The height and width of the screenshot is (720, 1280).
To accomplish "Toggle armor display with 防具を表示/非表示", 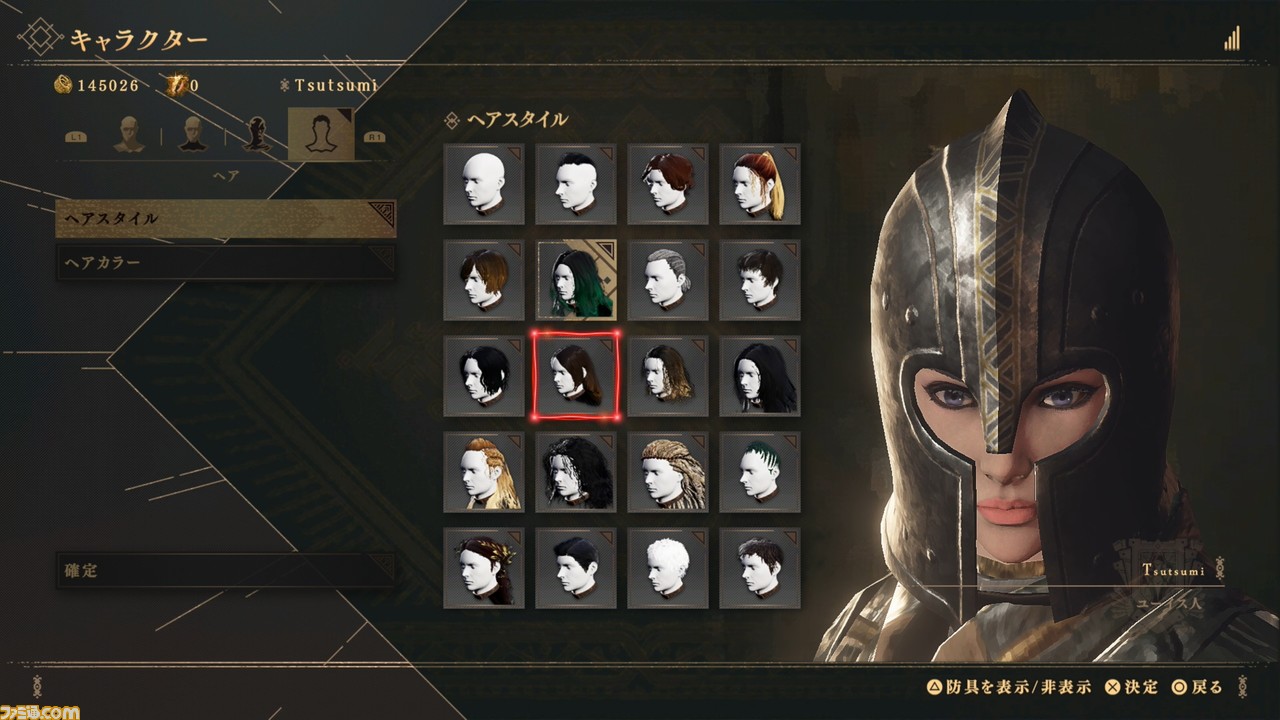I will (1009, 687).
